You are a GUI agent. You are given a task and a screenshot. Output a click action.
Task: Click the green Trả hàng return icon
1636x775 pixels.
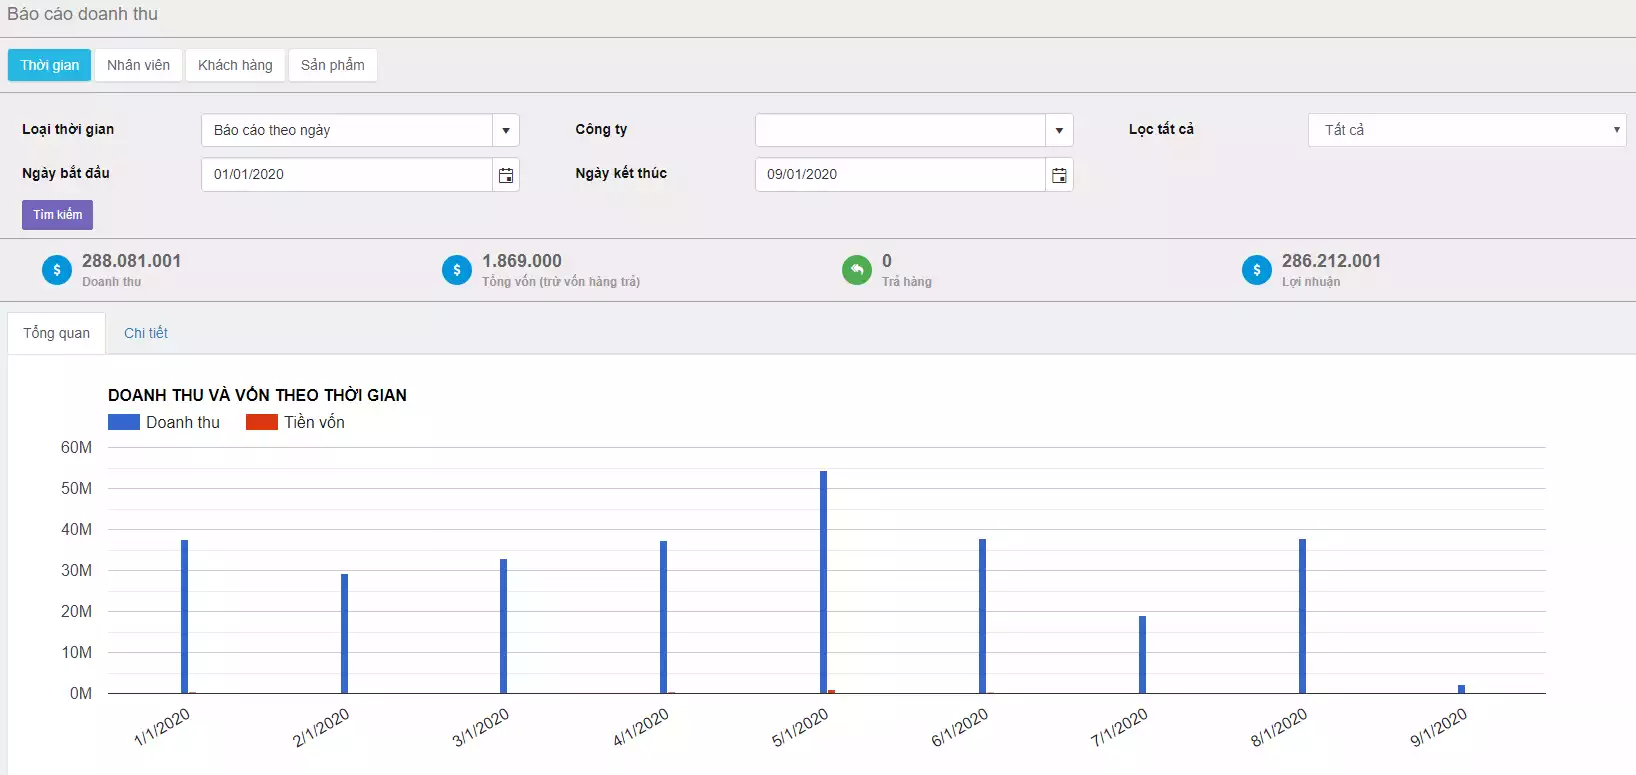pyautogui.click(x=857, y=270)
